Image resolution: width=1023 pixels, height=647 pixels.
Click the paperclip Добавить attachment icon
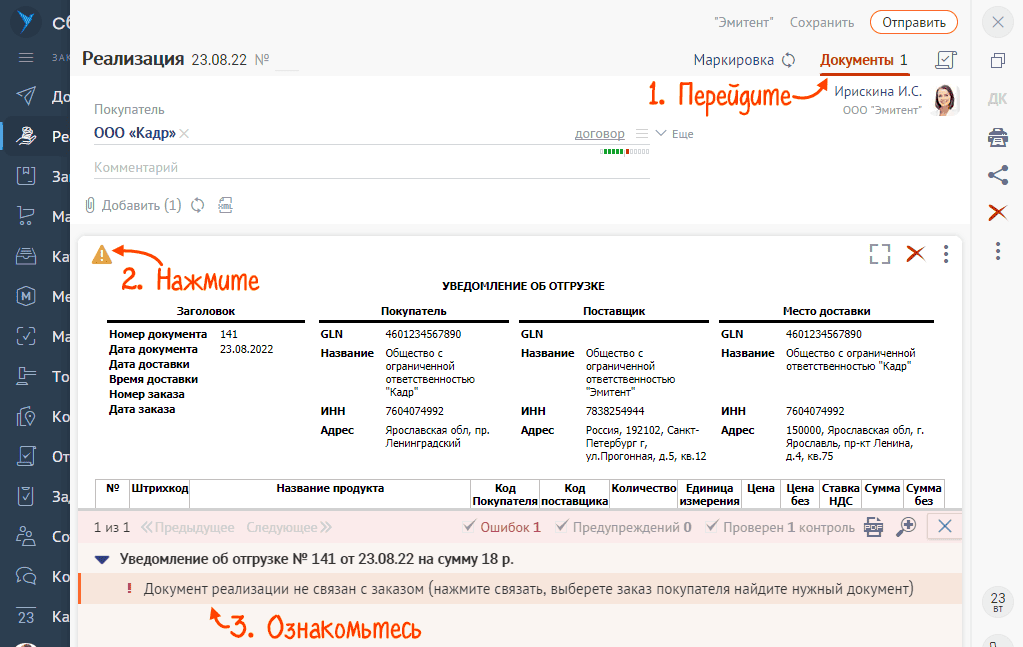(x=90, y=205)
